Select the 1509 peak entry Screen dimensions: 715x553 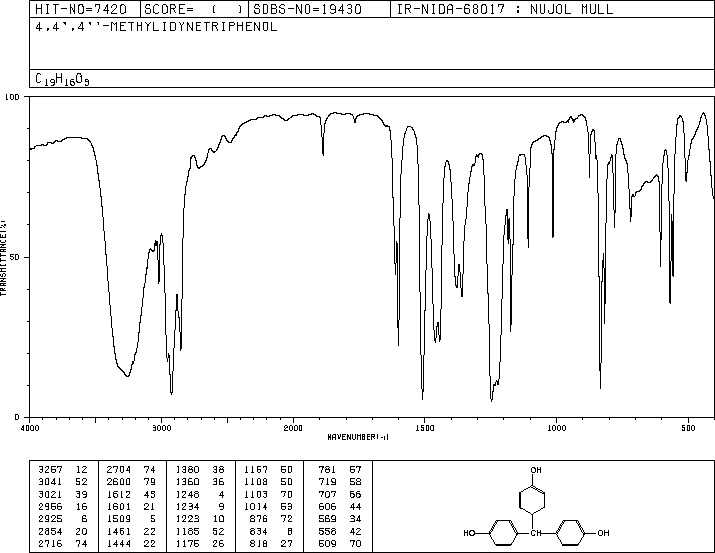coord(119,519)
